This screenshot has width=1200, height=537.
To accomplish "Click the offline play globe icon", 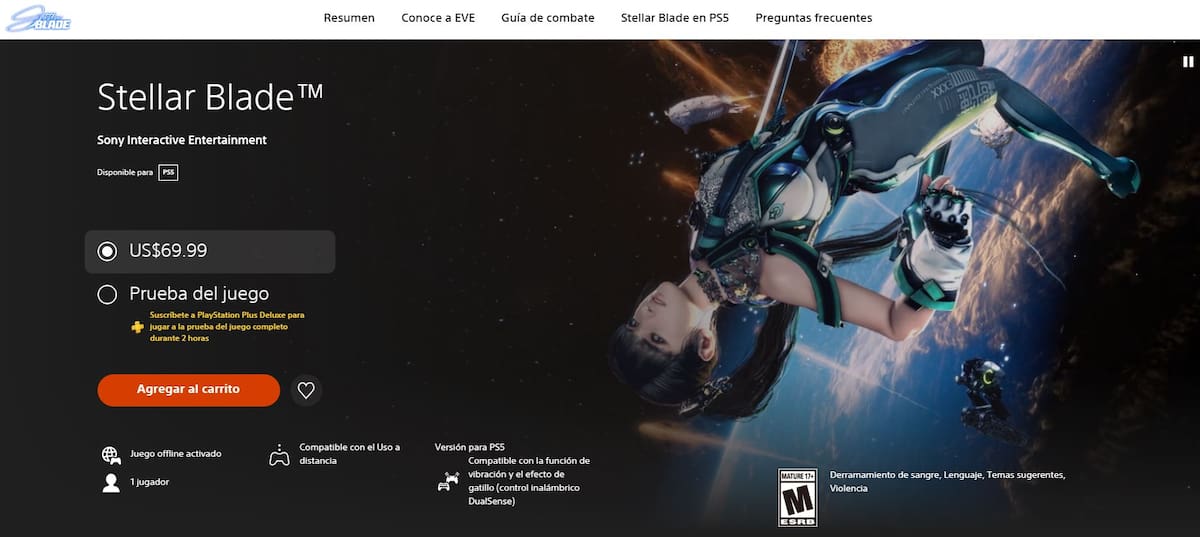I will point(111,455).
